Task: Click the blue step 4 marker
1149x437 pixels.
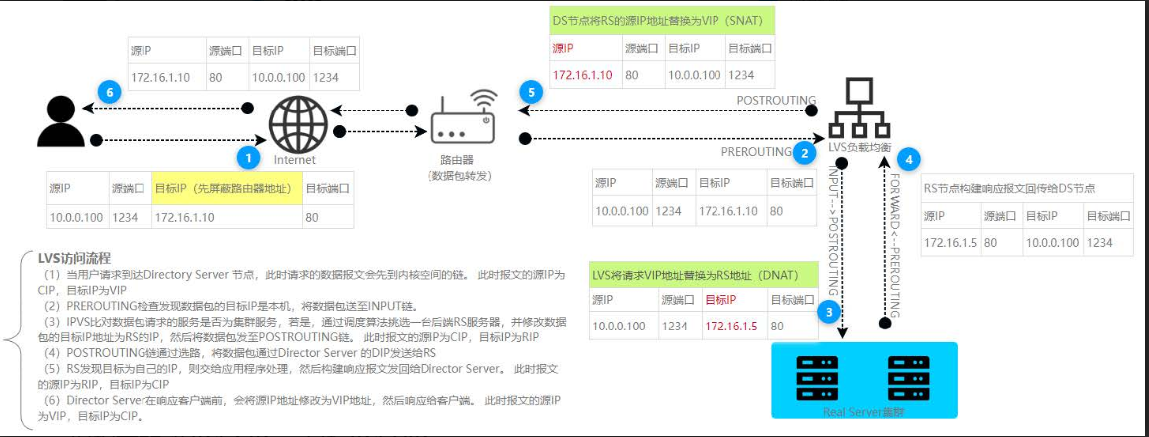Action: (908, 157)
